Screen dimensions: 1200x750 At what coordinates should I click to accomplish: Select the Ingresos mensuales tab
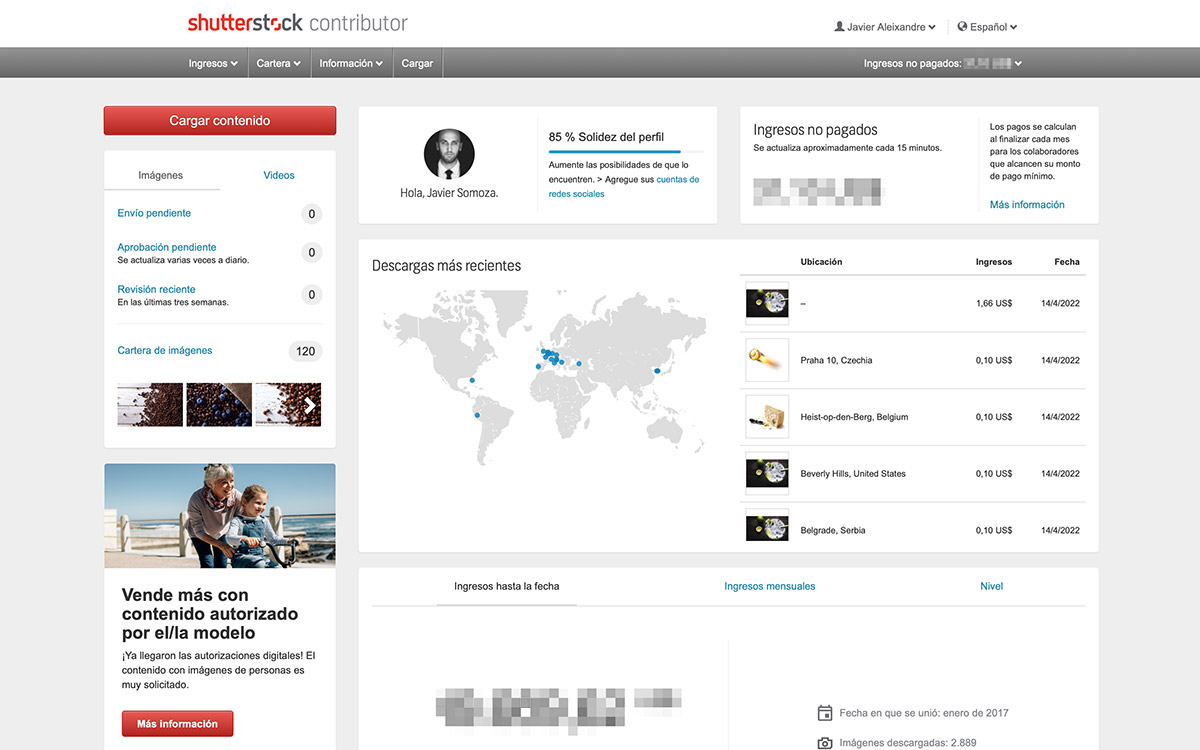point(769,586)
